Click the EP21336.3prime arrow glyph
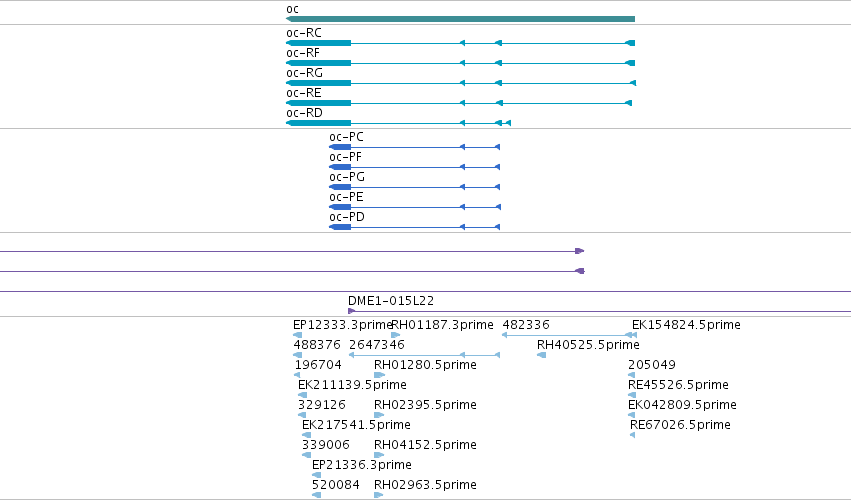The height and width of the screenshot is (500, 851). [316, 475]
